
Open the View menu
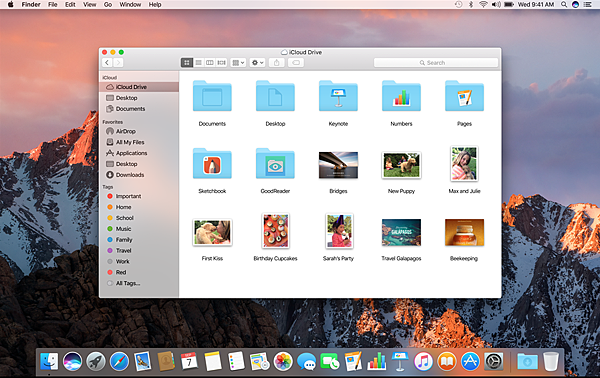(x=90, y=5)
